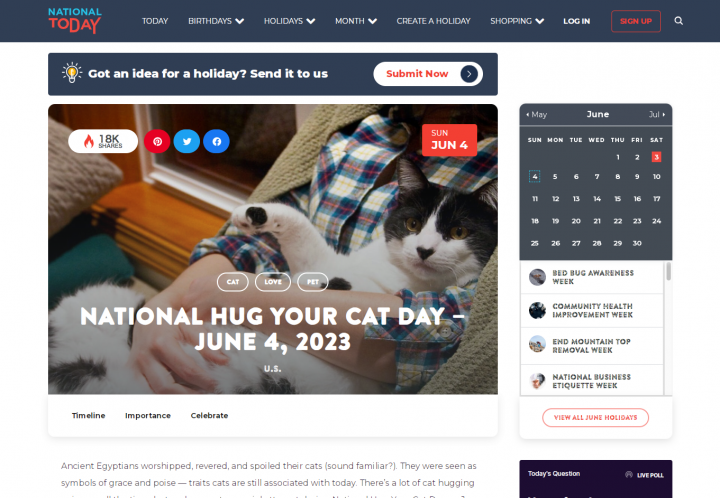Viewport: 720px width, 498px height.
Task: Go to next month Jul
Action: tap(657, 114)
